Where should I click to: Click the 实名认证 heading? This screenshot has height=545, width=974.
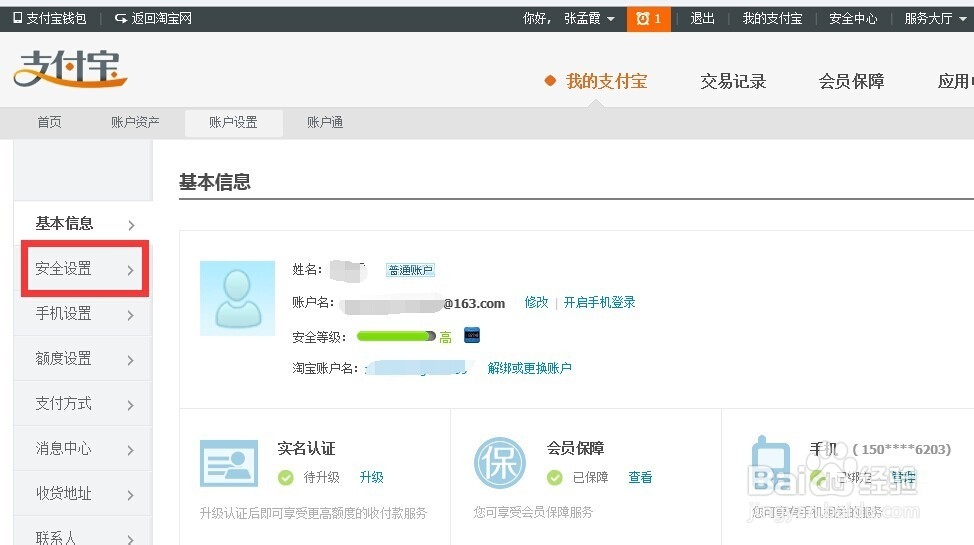[306, 448]
